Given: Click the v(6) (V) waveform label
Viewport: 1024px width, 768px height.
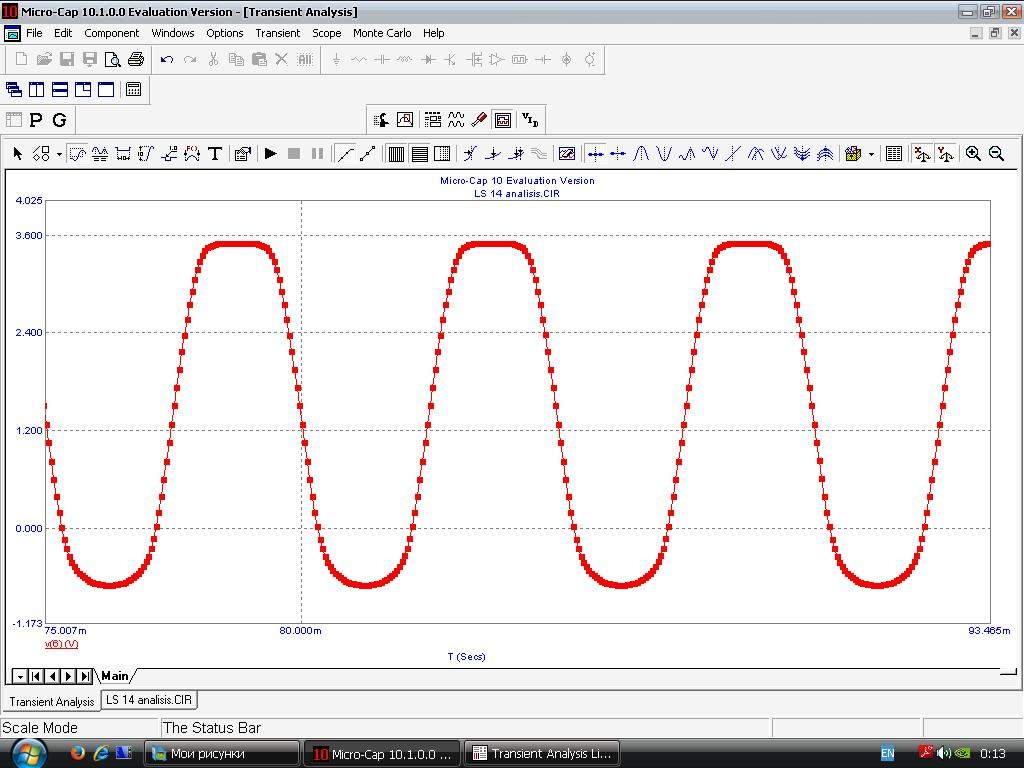Looking at the screenshot, I should [61, 644].
